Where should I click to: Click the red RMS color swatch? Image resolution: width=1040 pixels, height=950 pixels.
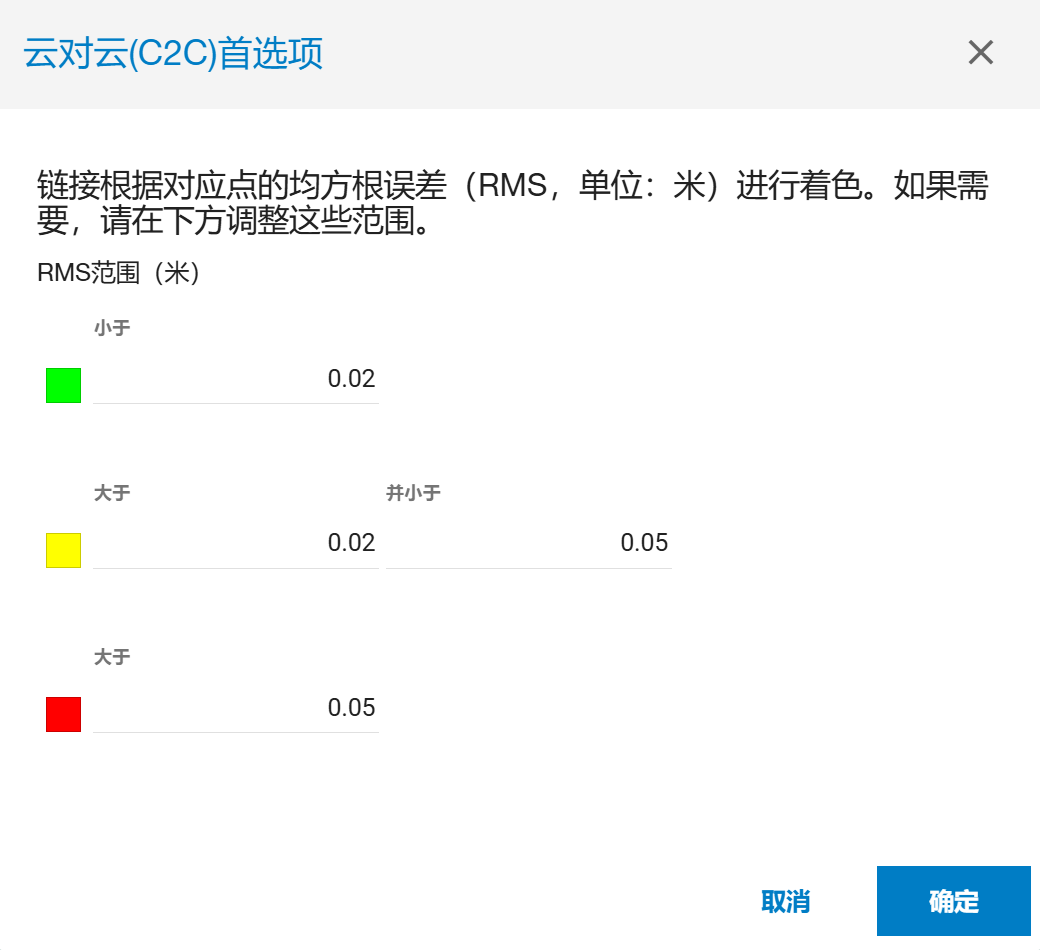[63, 714]
